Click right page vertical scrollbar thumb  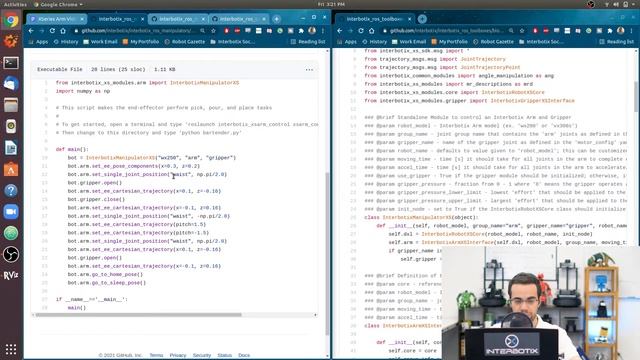click(x=636, y=96)
